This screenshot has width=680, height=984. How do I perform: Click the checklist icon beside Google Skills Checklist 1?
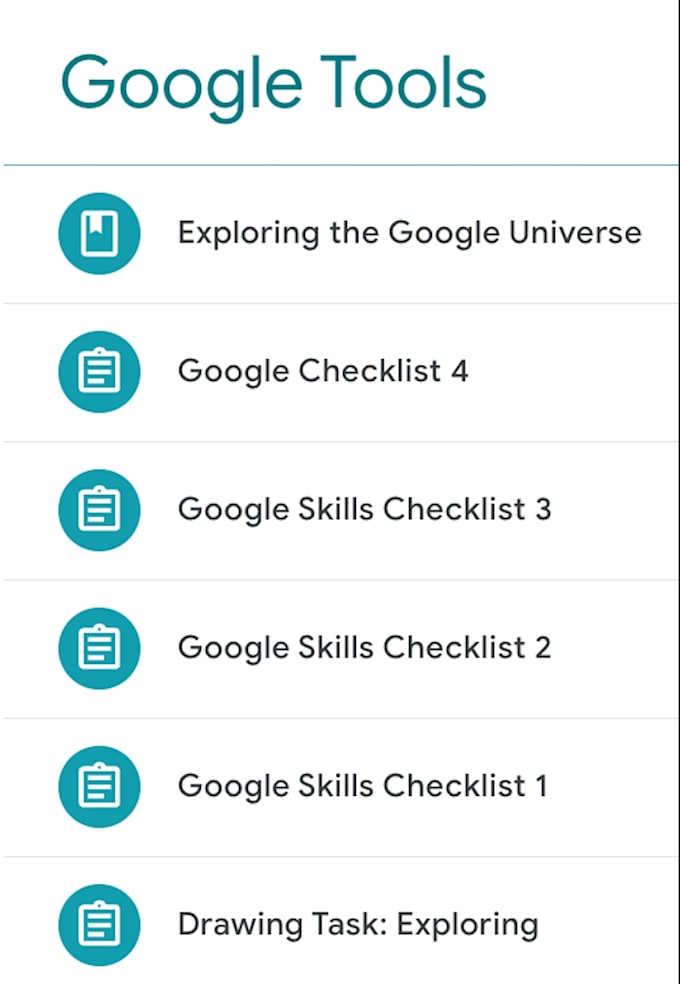100,786
